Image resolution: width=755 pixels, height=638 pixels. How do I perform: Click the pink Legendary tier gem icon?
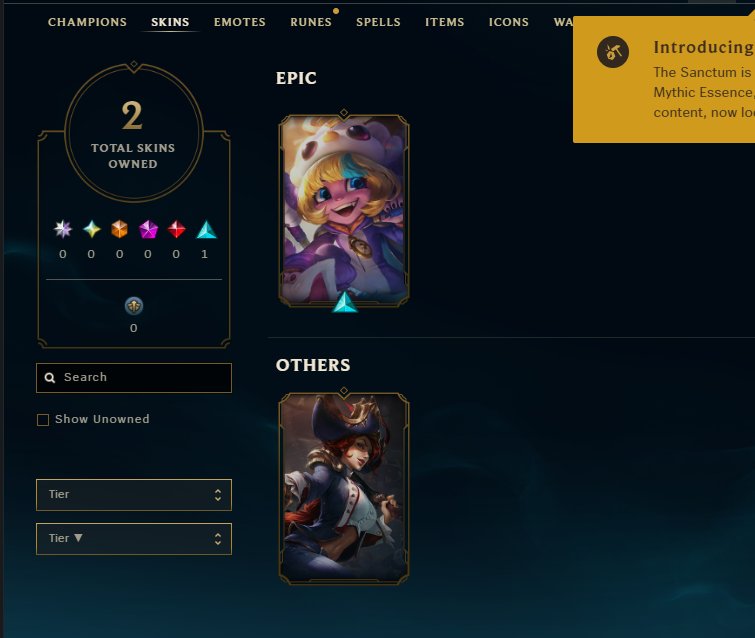coord(148,229)
